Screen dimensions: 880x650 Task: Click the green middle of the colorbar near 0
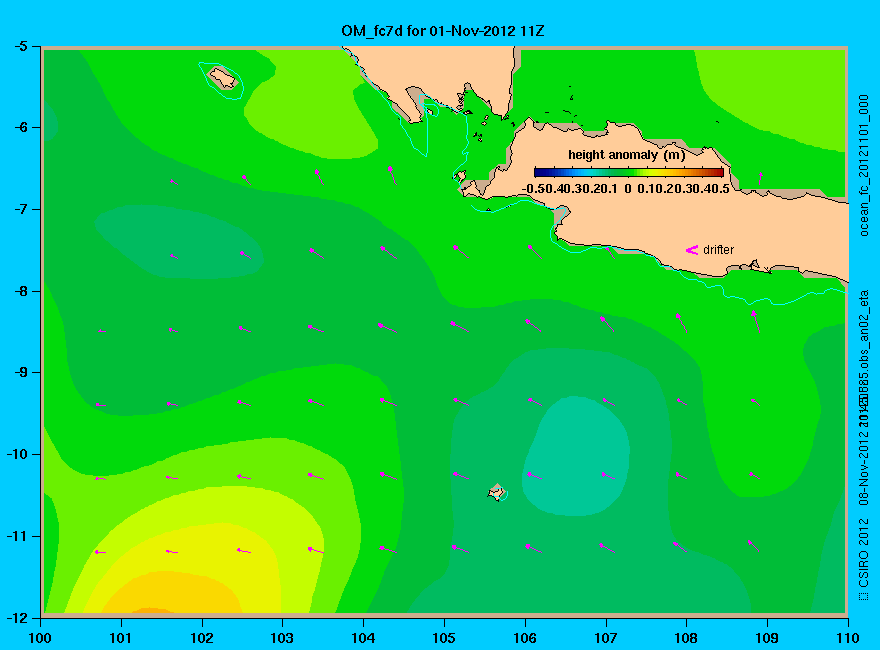point(629,172)
